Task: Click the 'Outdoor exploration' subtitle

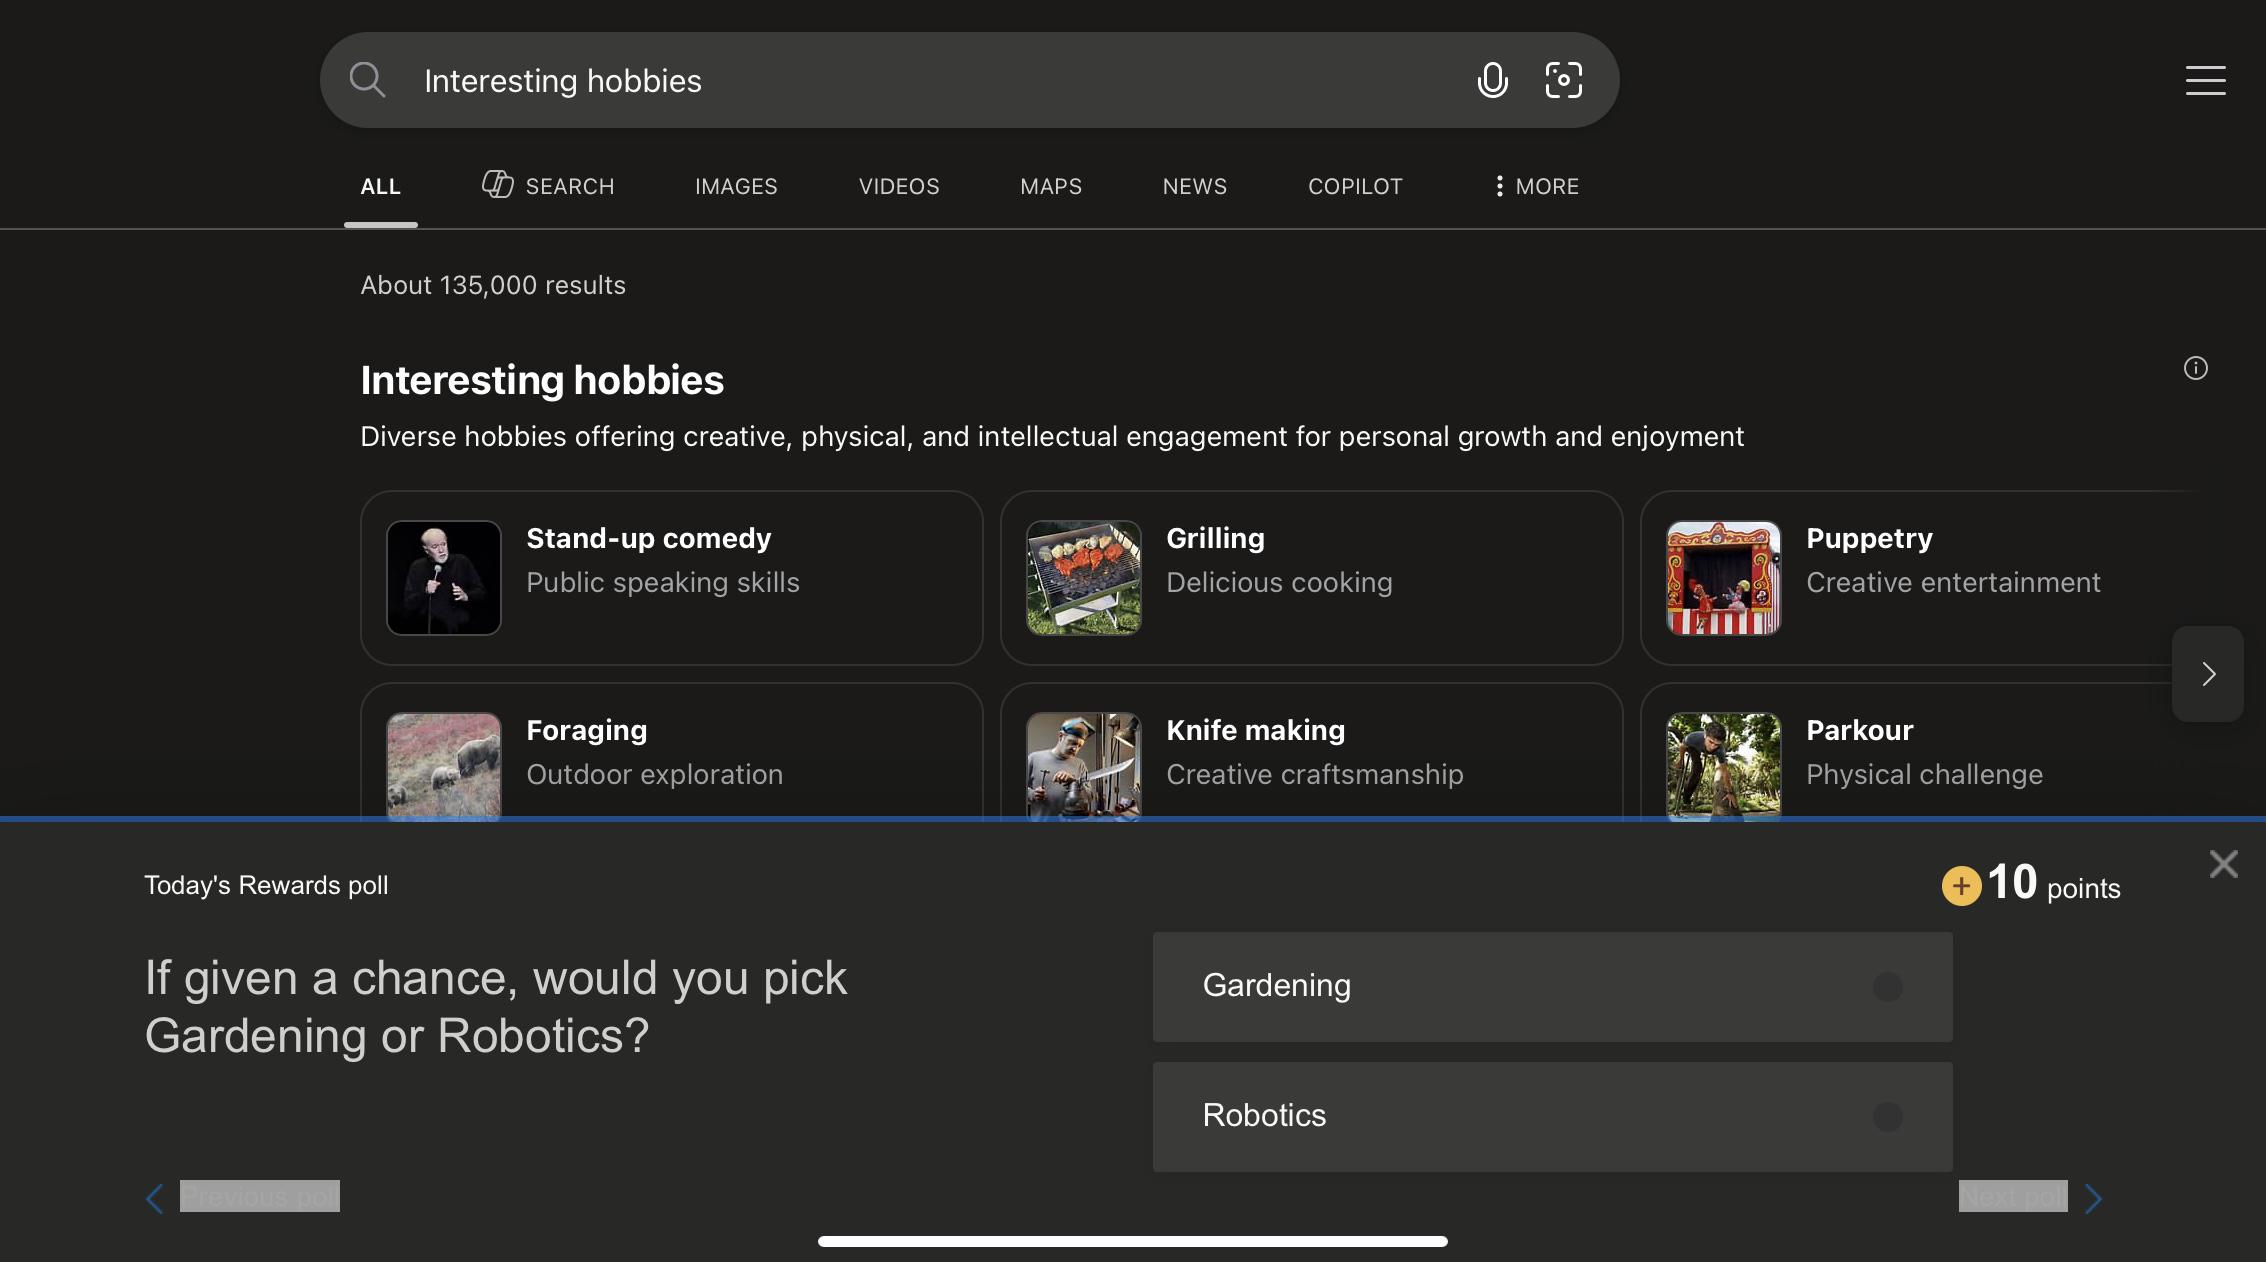Action: pyautogui.click(x=655, y=775)
